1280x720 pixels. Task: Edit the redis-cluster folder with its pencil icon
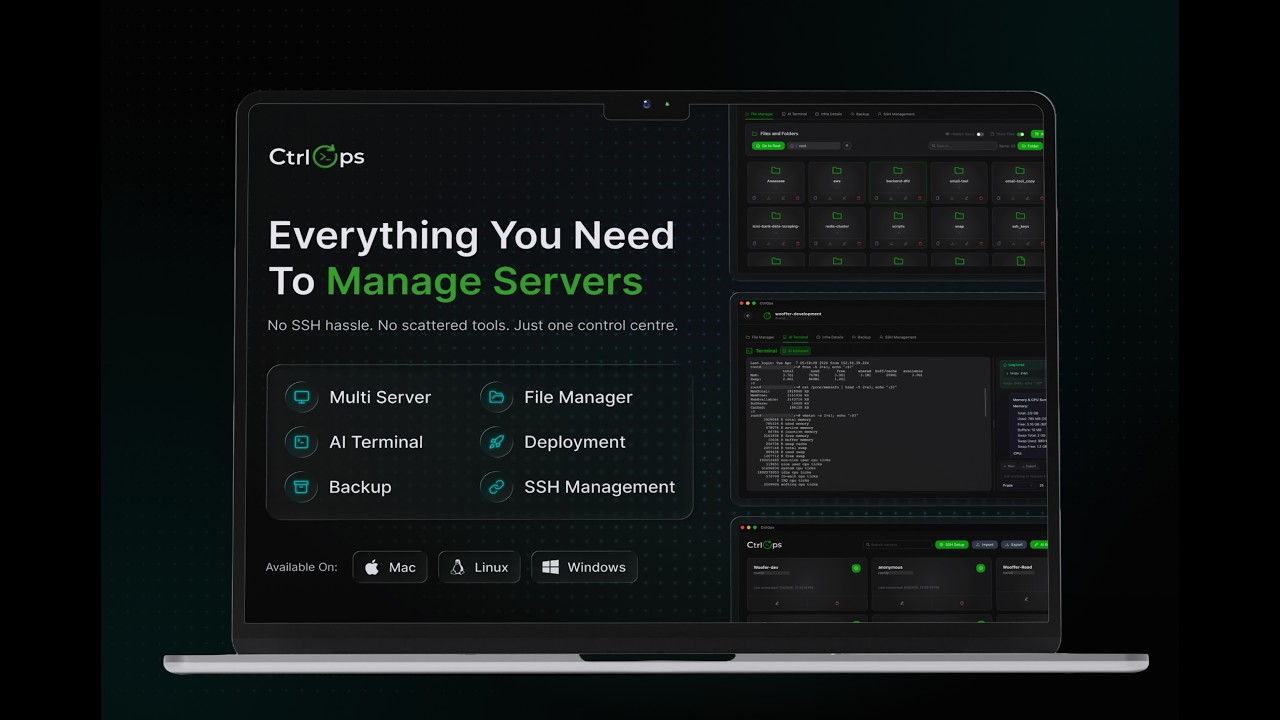844,244
